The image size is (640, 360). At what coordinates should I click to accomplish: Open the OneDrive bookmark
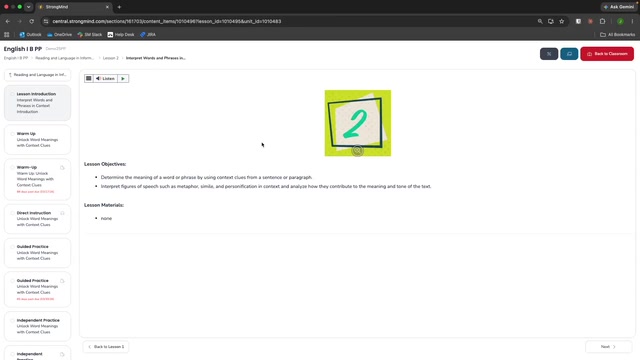(x=59, y=35)
